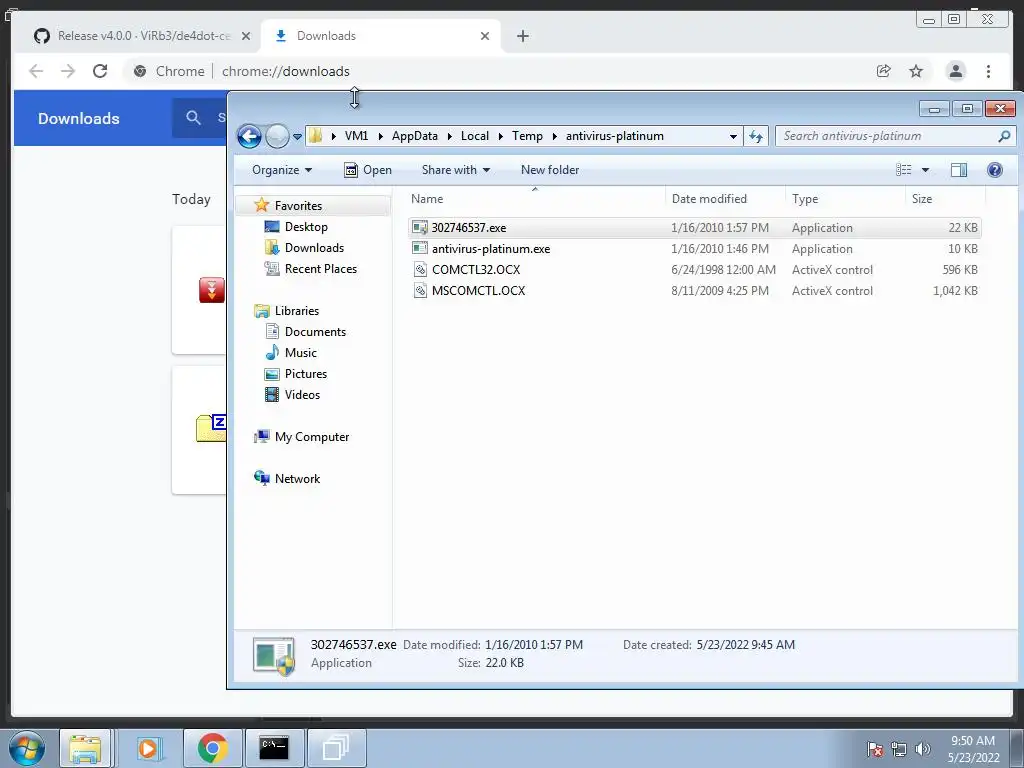Viewport: 1024px width, 768px height.
Task: Click the downloads search magnifier in Chrome
Action: [x=193, y=118]
